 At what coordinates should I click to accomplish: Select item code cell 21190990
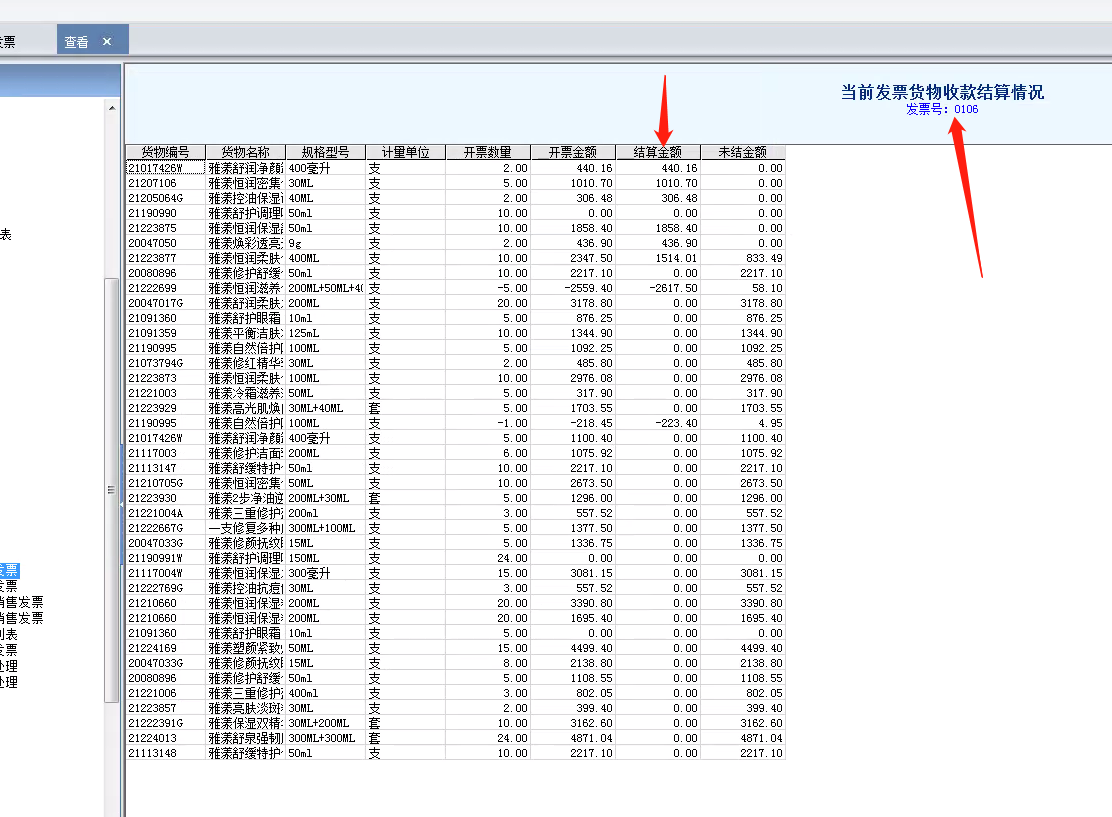pos(165,213)
